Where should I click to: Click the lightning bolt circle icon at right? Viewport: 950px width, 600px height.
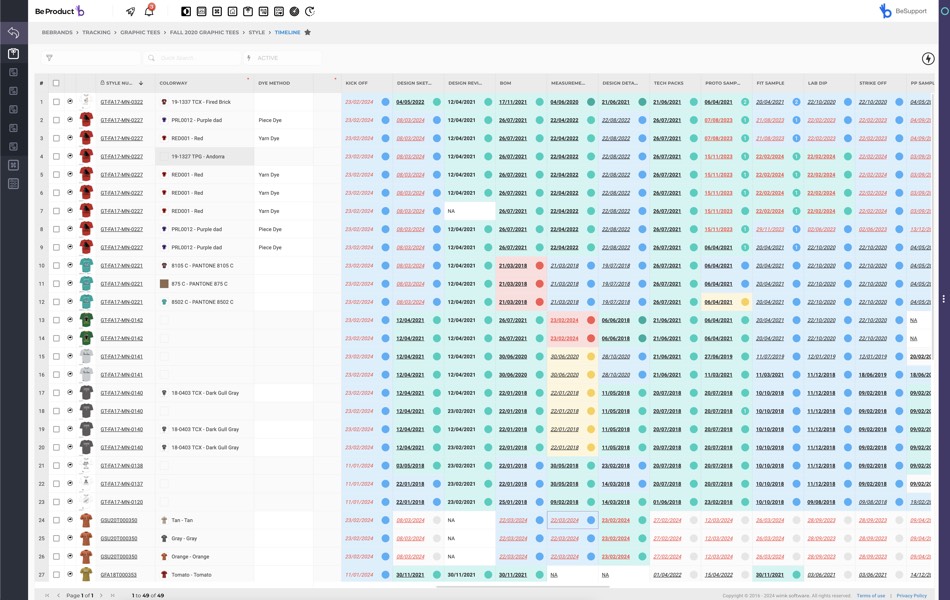pos(928,58)
